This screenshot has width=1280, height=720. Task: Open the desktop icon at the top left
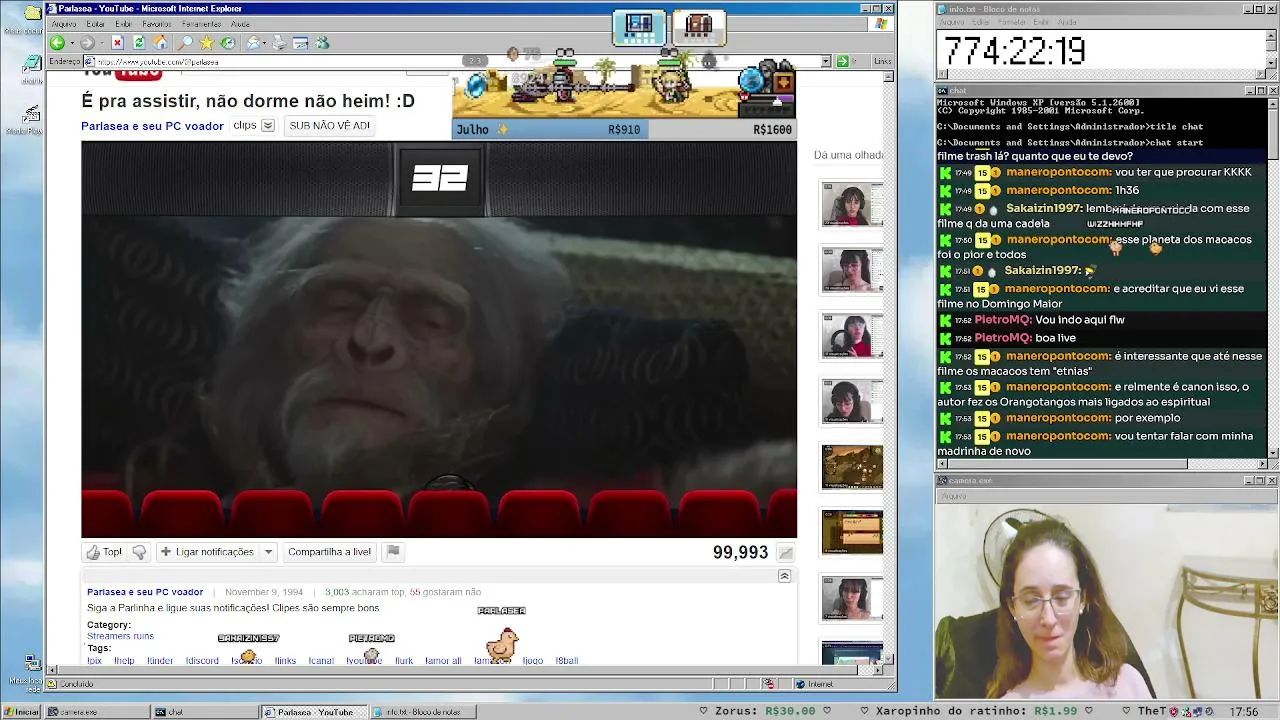point(31,18)
